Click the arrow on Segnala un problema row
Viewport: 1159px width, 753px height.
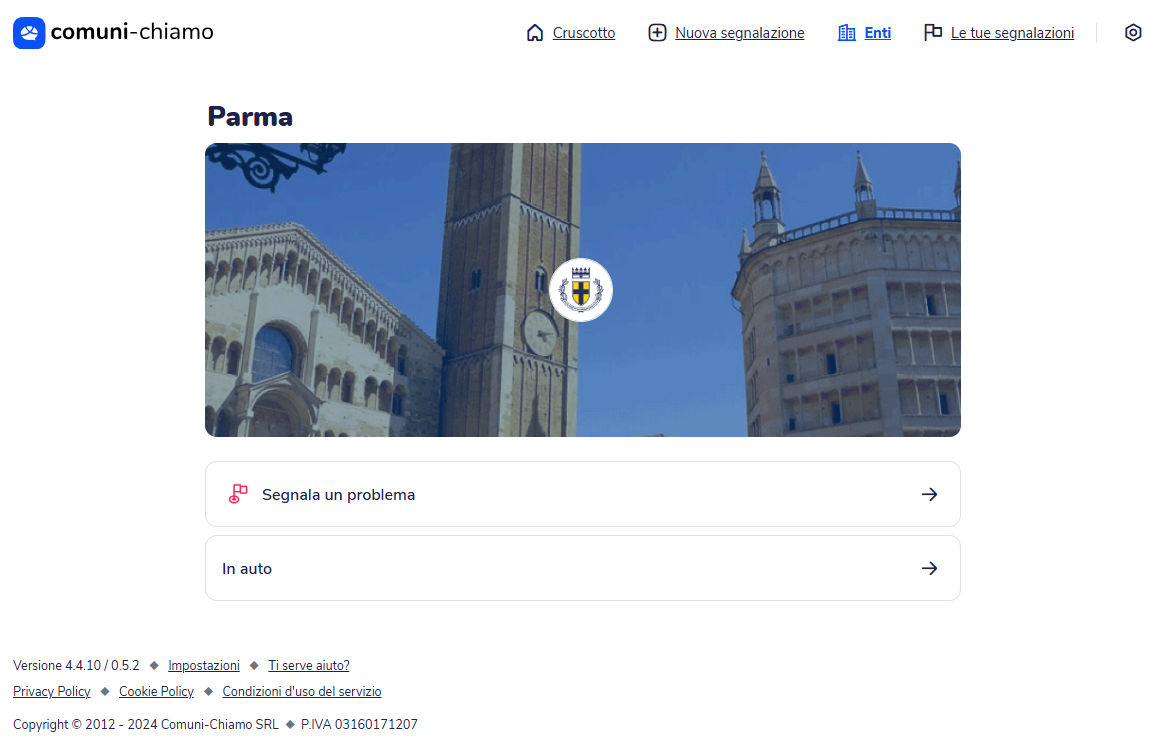tap(930, 494)
